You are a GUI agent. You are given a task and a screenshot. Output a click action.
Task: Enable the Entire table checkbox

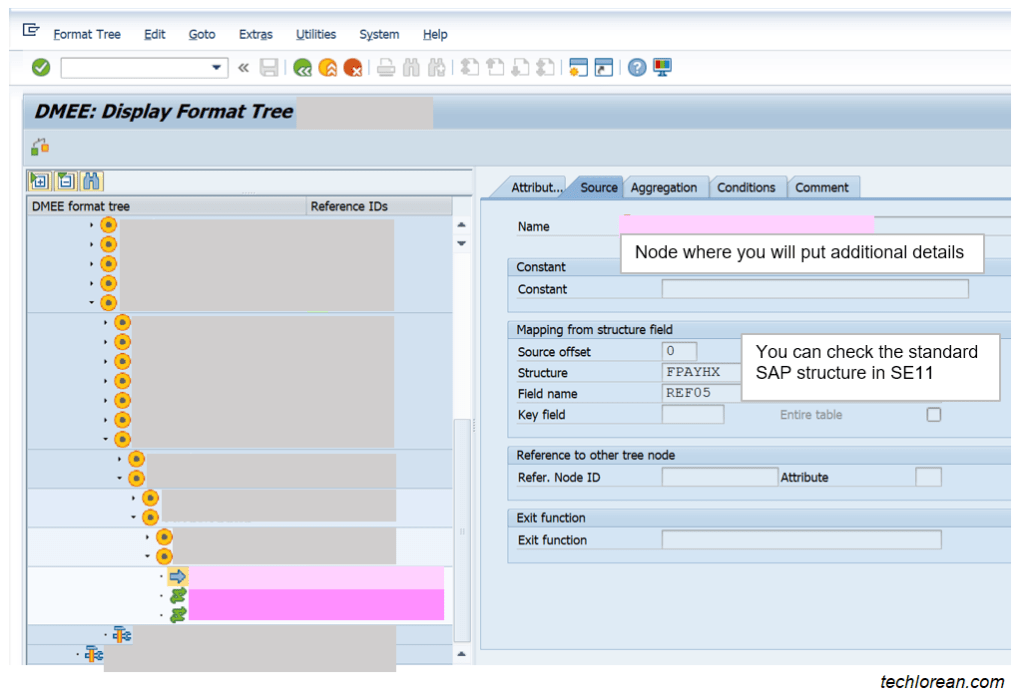[934, 414]
